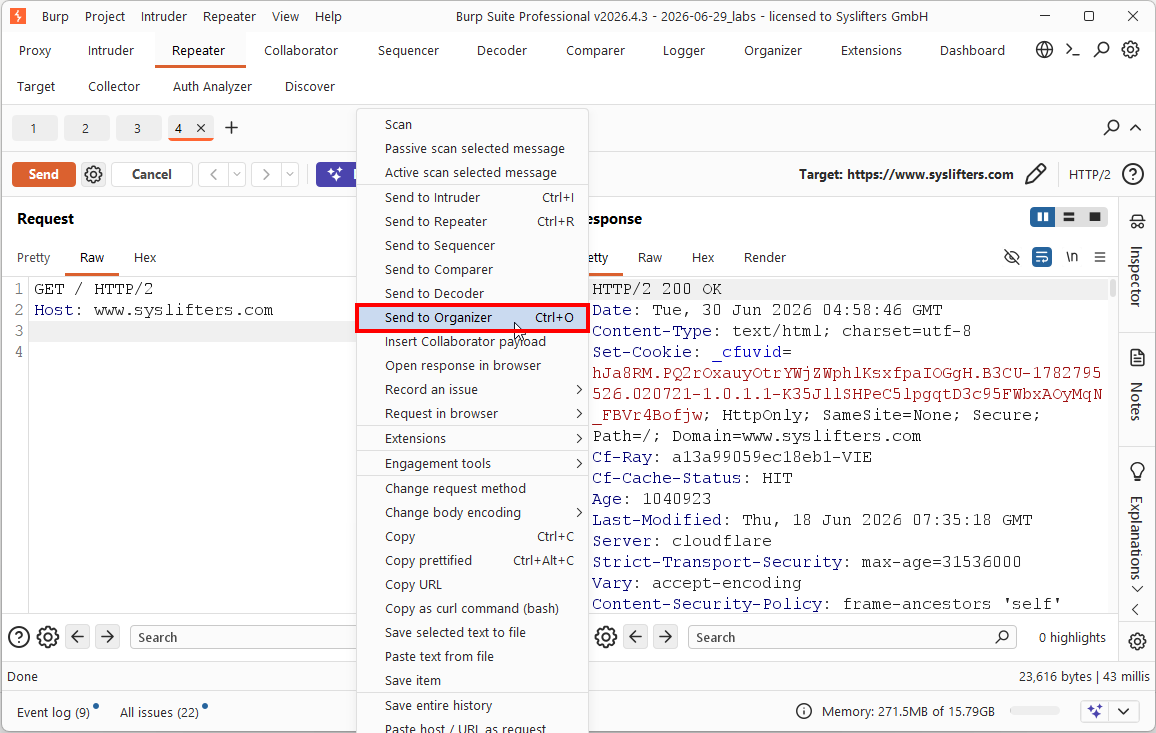Viewport: 1156px width, 733px height.
Task: Go to previous response search match
Action: (x=636, y=636)
